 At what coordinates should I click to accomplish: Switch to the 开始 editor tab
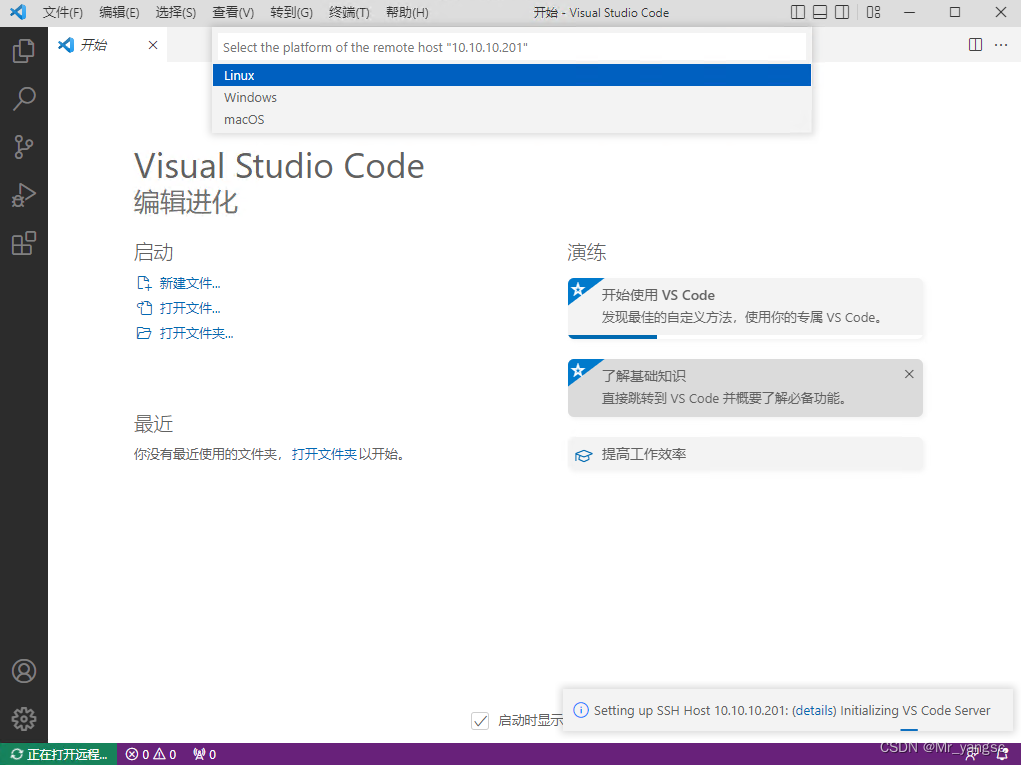(107, 44)
